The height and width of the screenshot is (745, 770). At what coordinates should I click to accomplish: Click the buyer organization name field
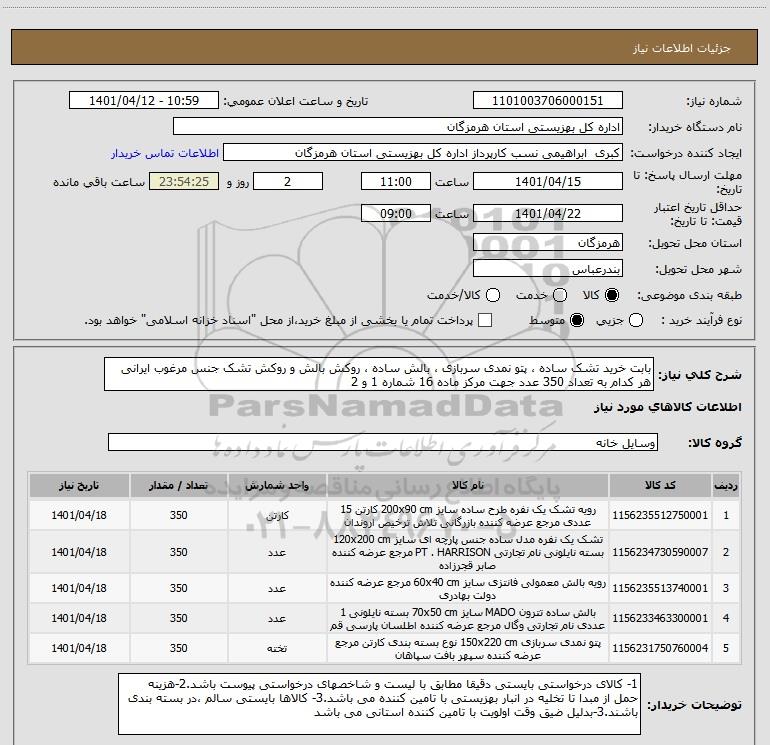398,127
